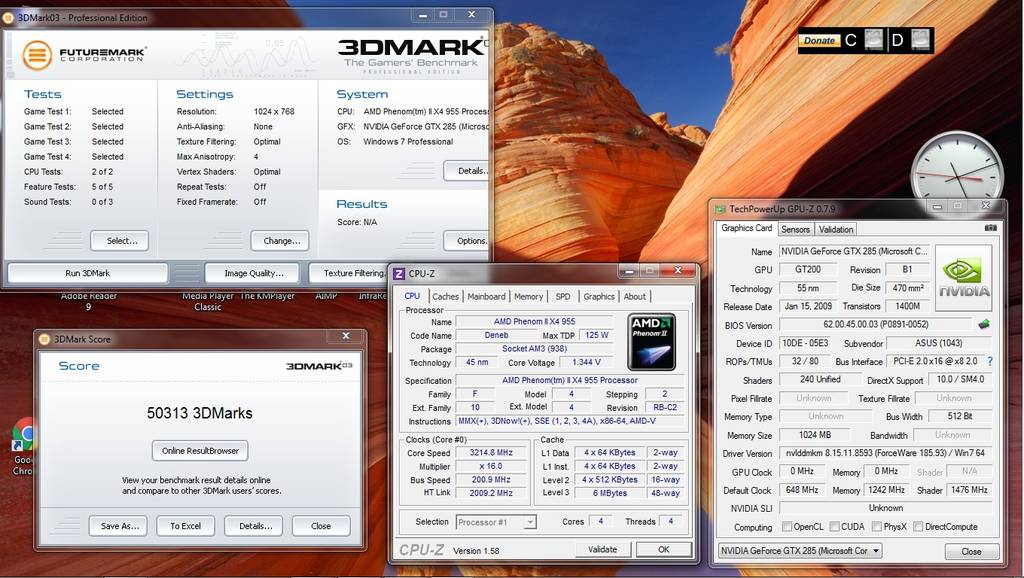This screenshot has height=578, width=1024.
Task: Click the Bus Interface question mark icon
Action: (990, 361)
